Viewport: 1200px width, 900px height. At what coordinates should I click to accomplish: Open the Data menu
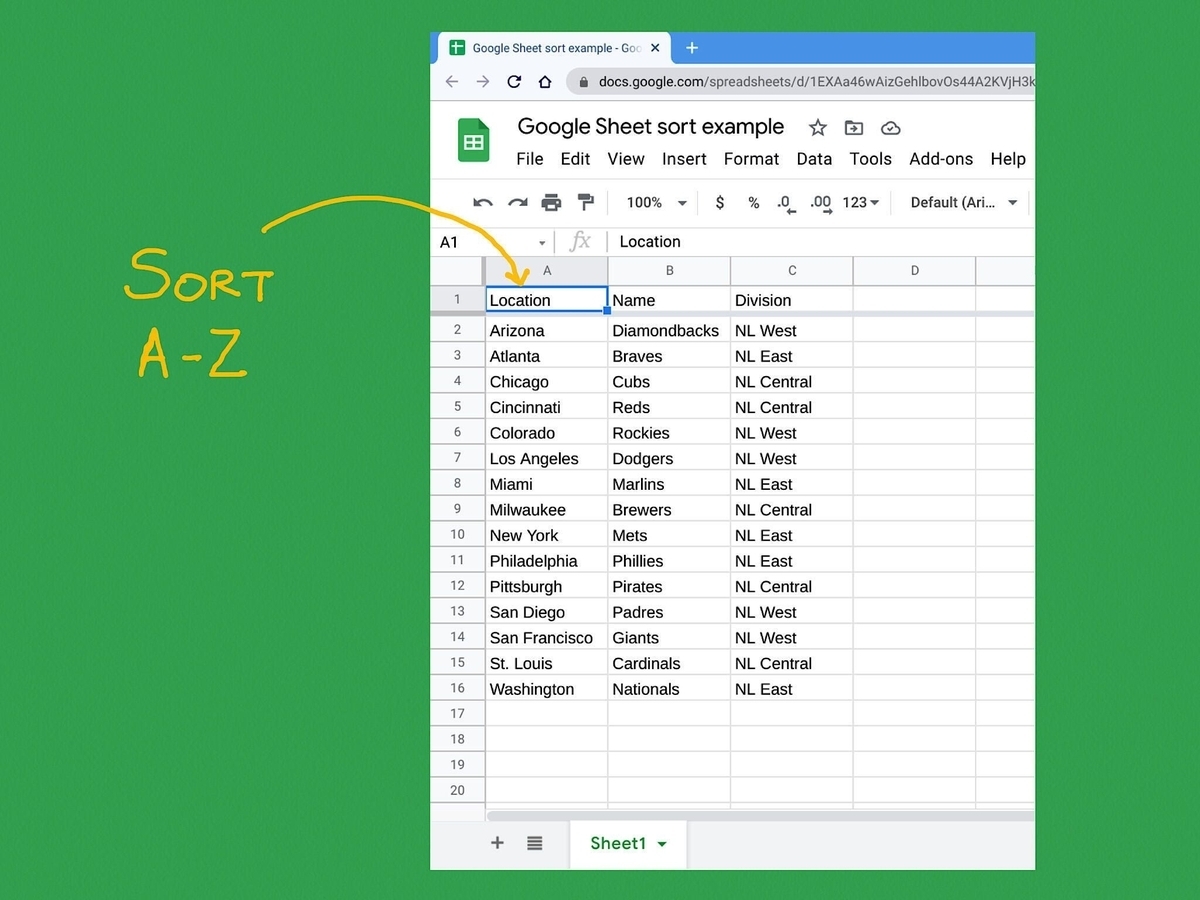(x=814, y=158)
